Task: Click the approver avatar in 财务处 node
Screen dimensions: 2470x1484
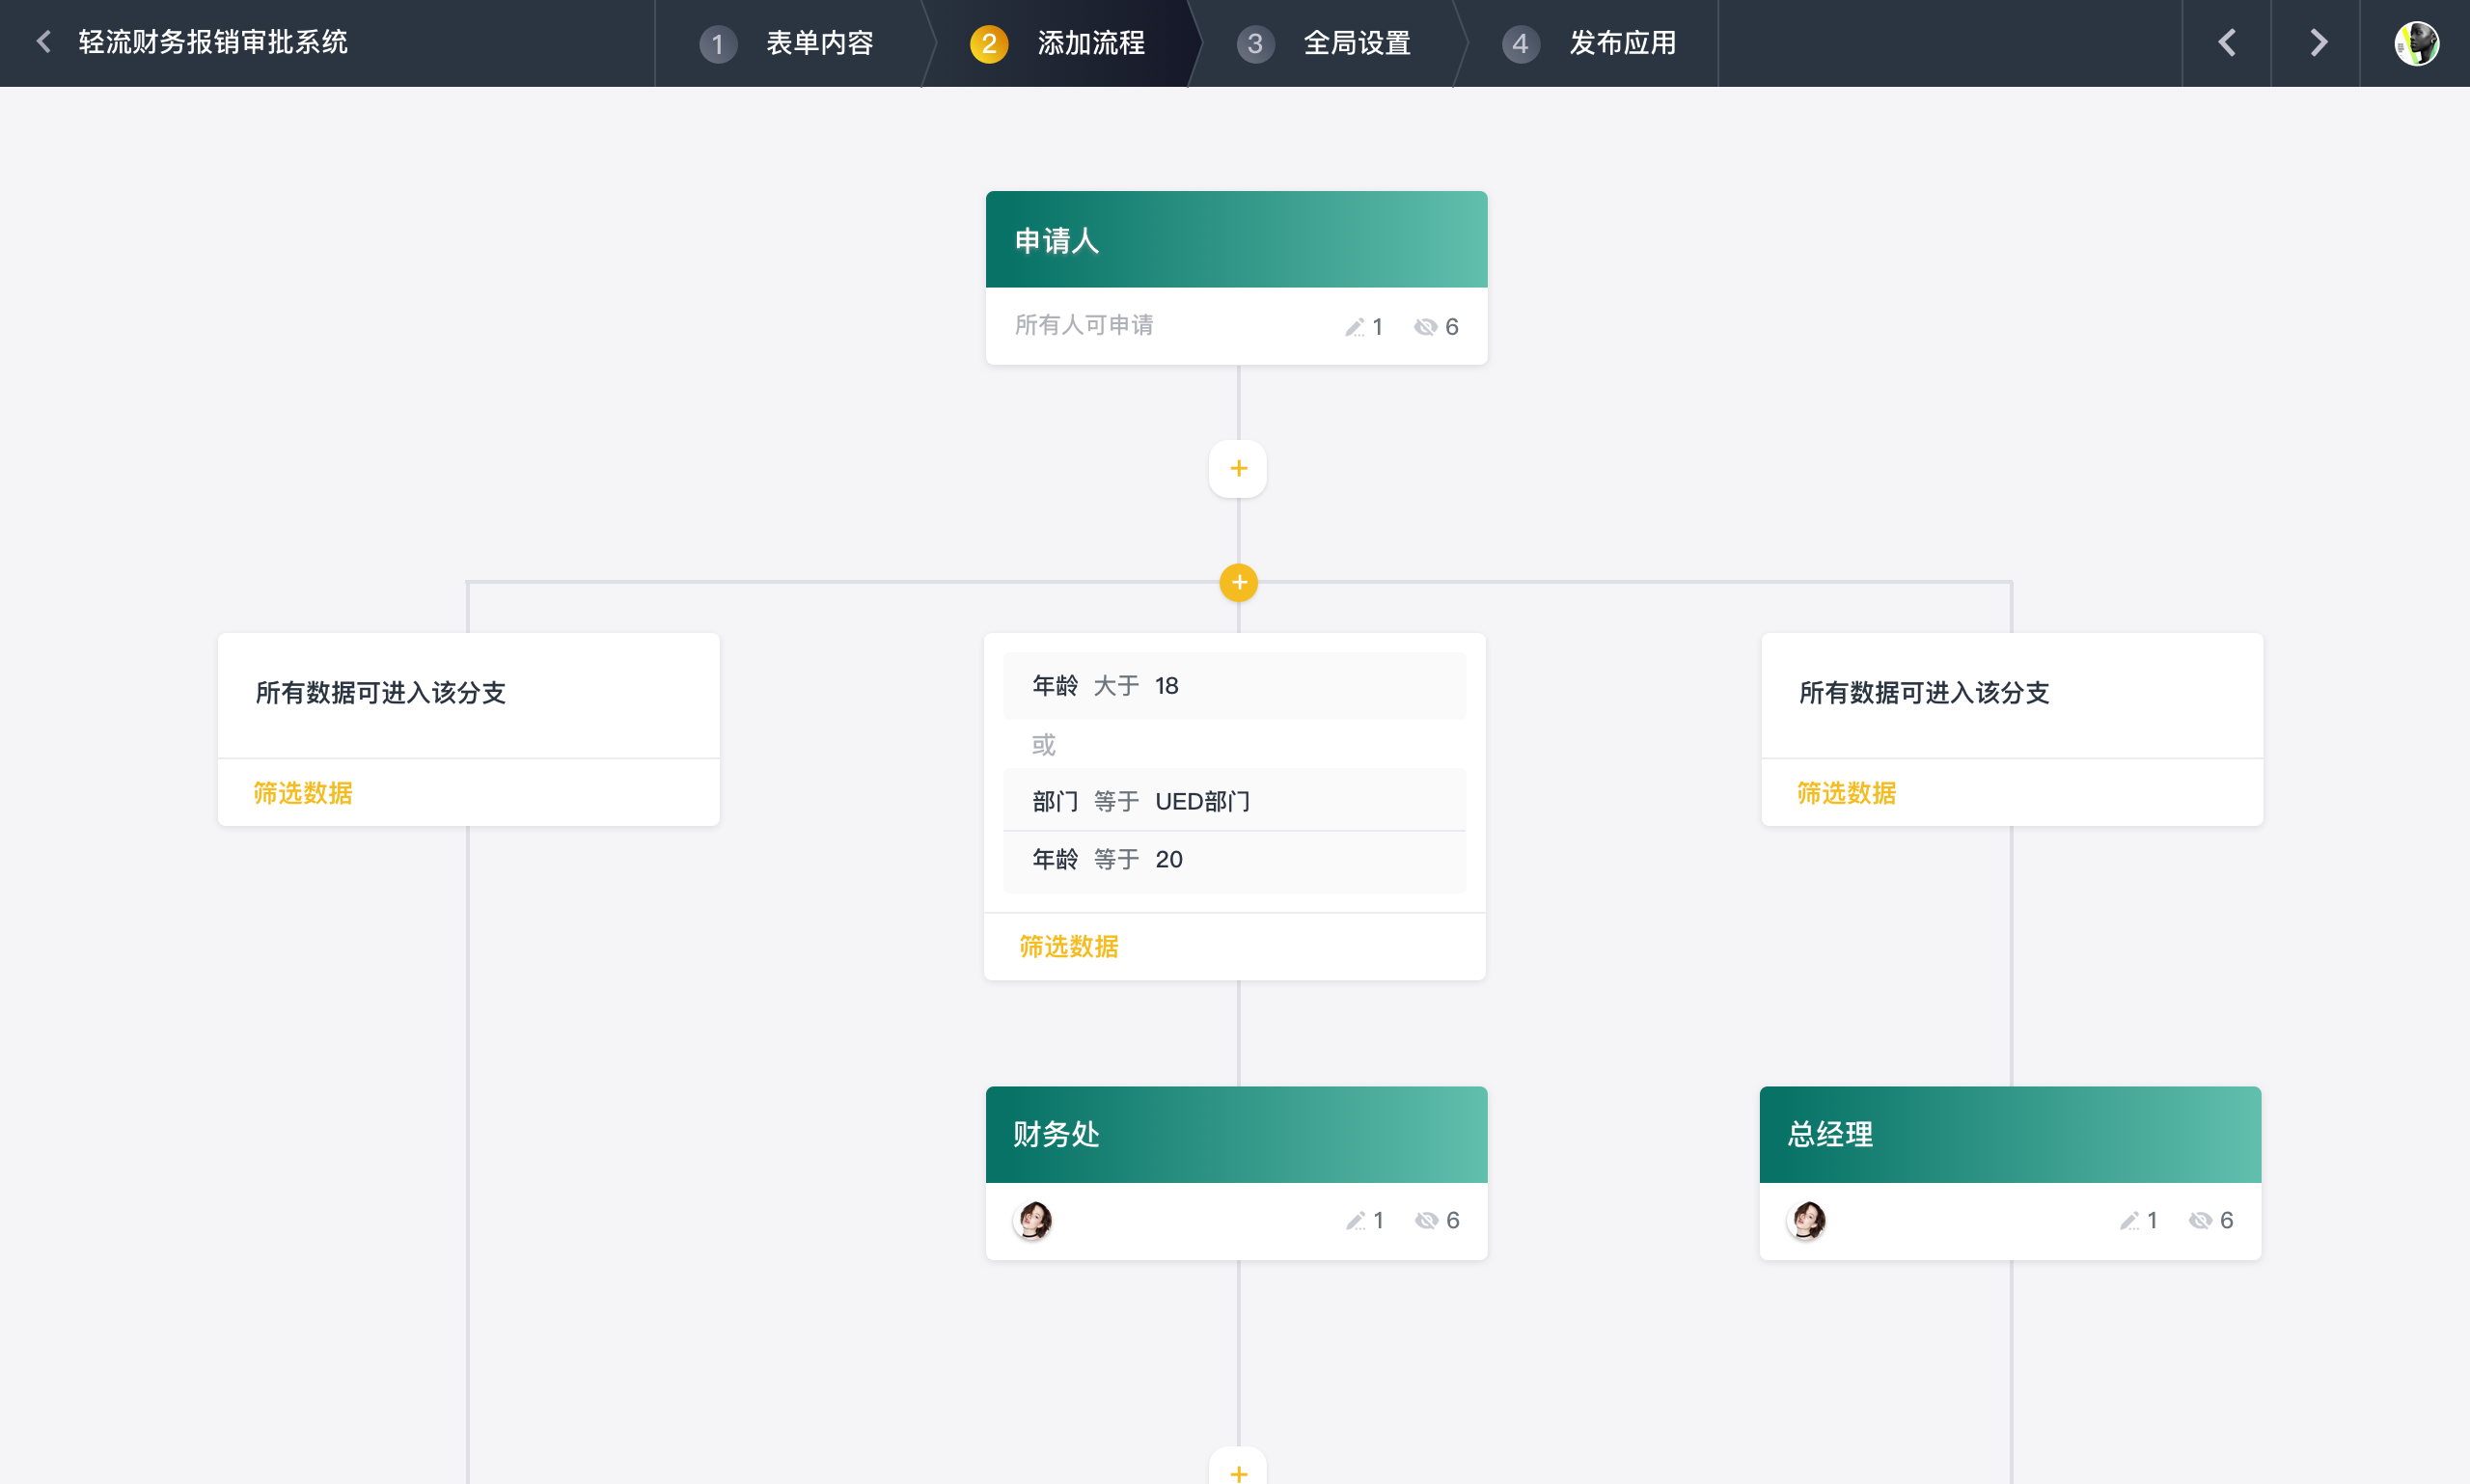Action: [1033, 1220]
